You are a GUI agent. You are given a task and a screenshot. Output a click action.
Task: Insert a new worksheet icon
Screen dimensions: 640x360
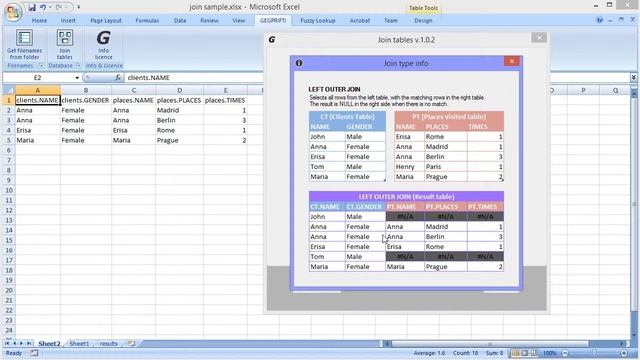tap(131, 344)
